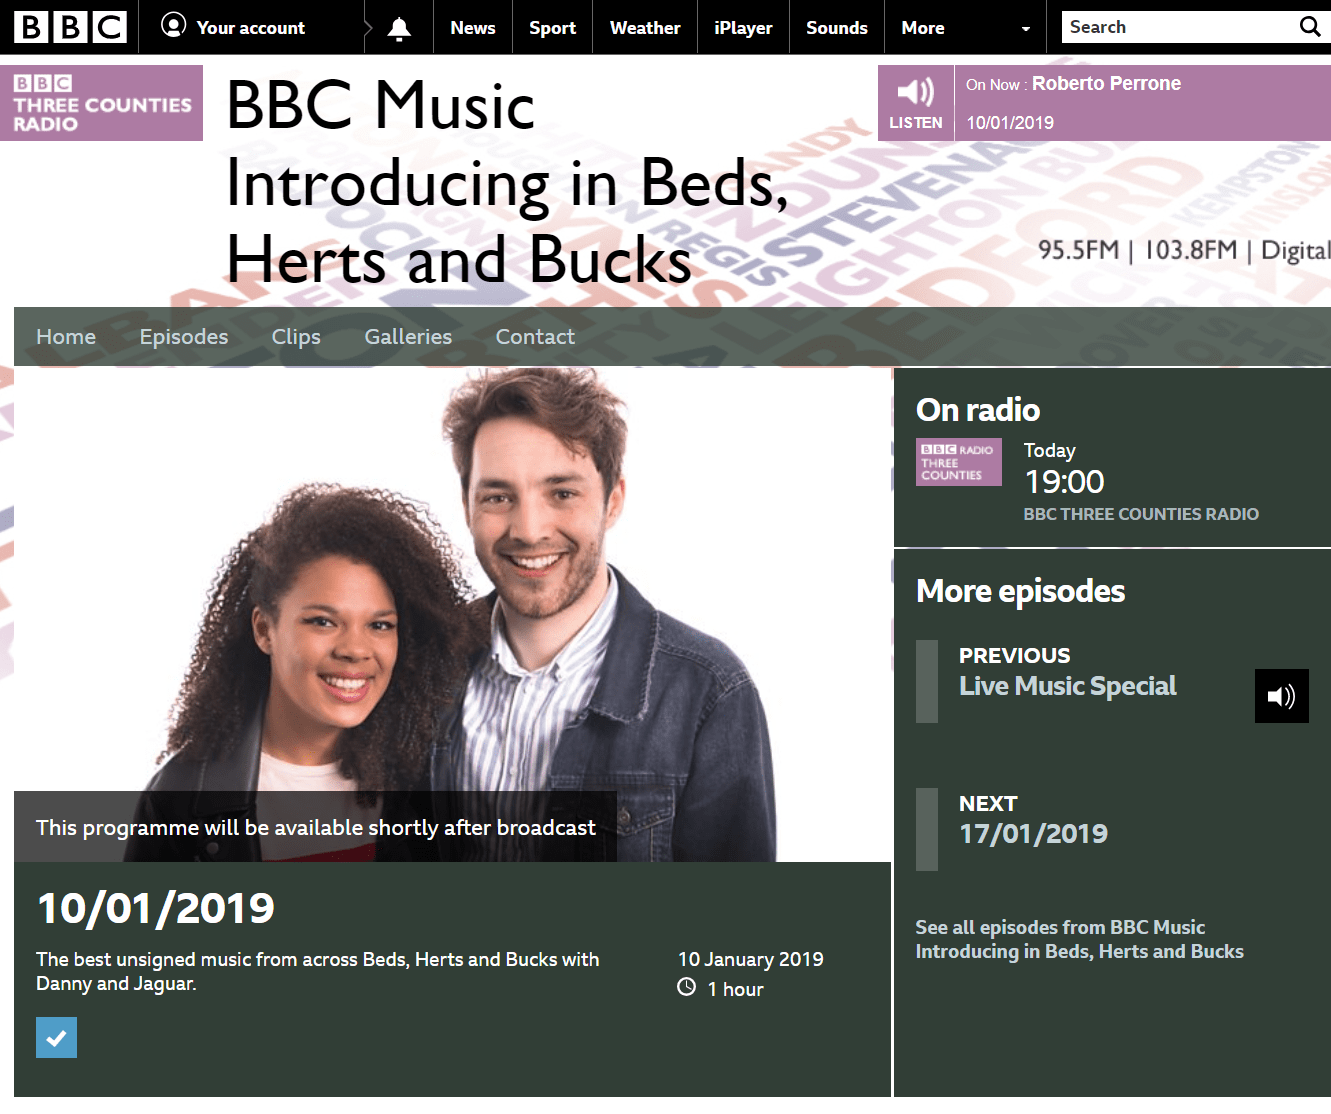Open next episode 17/01/2019

[x=1033, y=834]
